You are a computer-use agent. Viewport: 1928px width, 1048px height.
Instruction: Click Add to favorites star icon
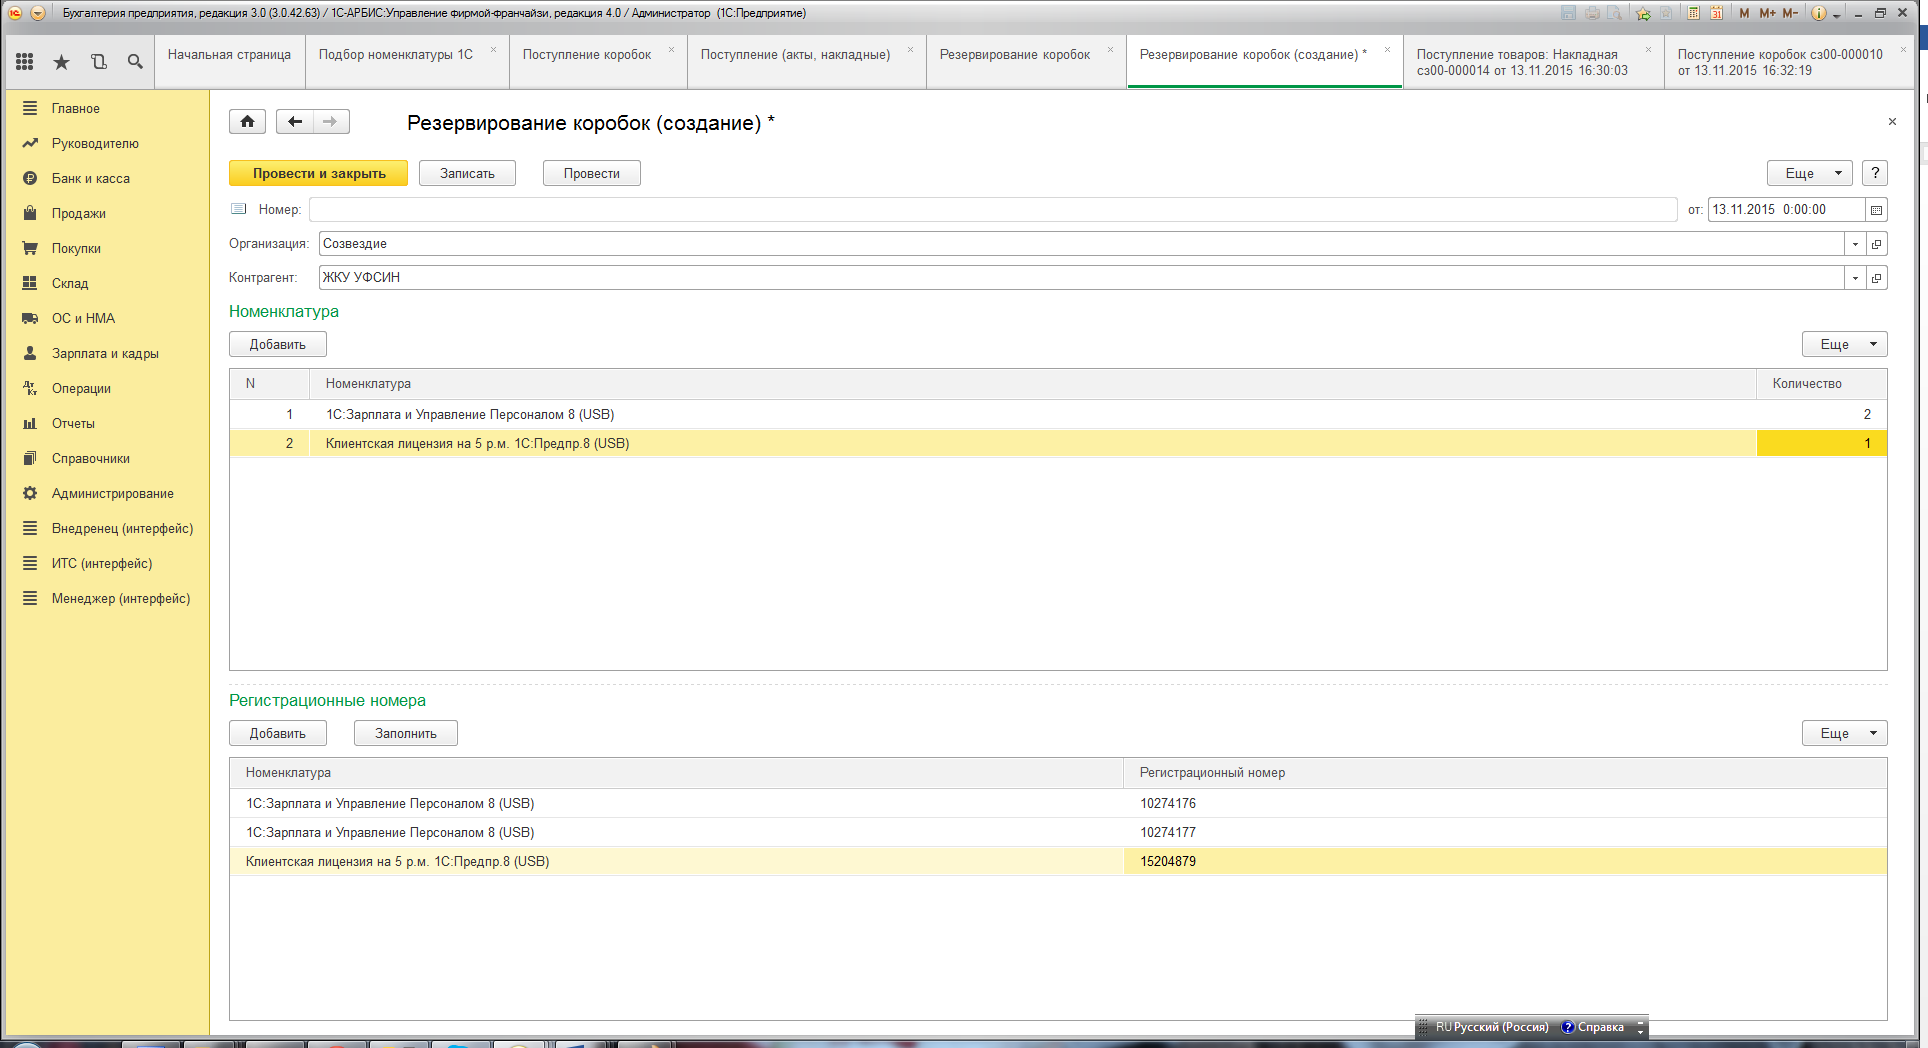1643,13
